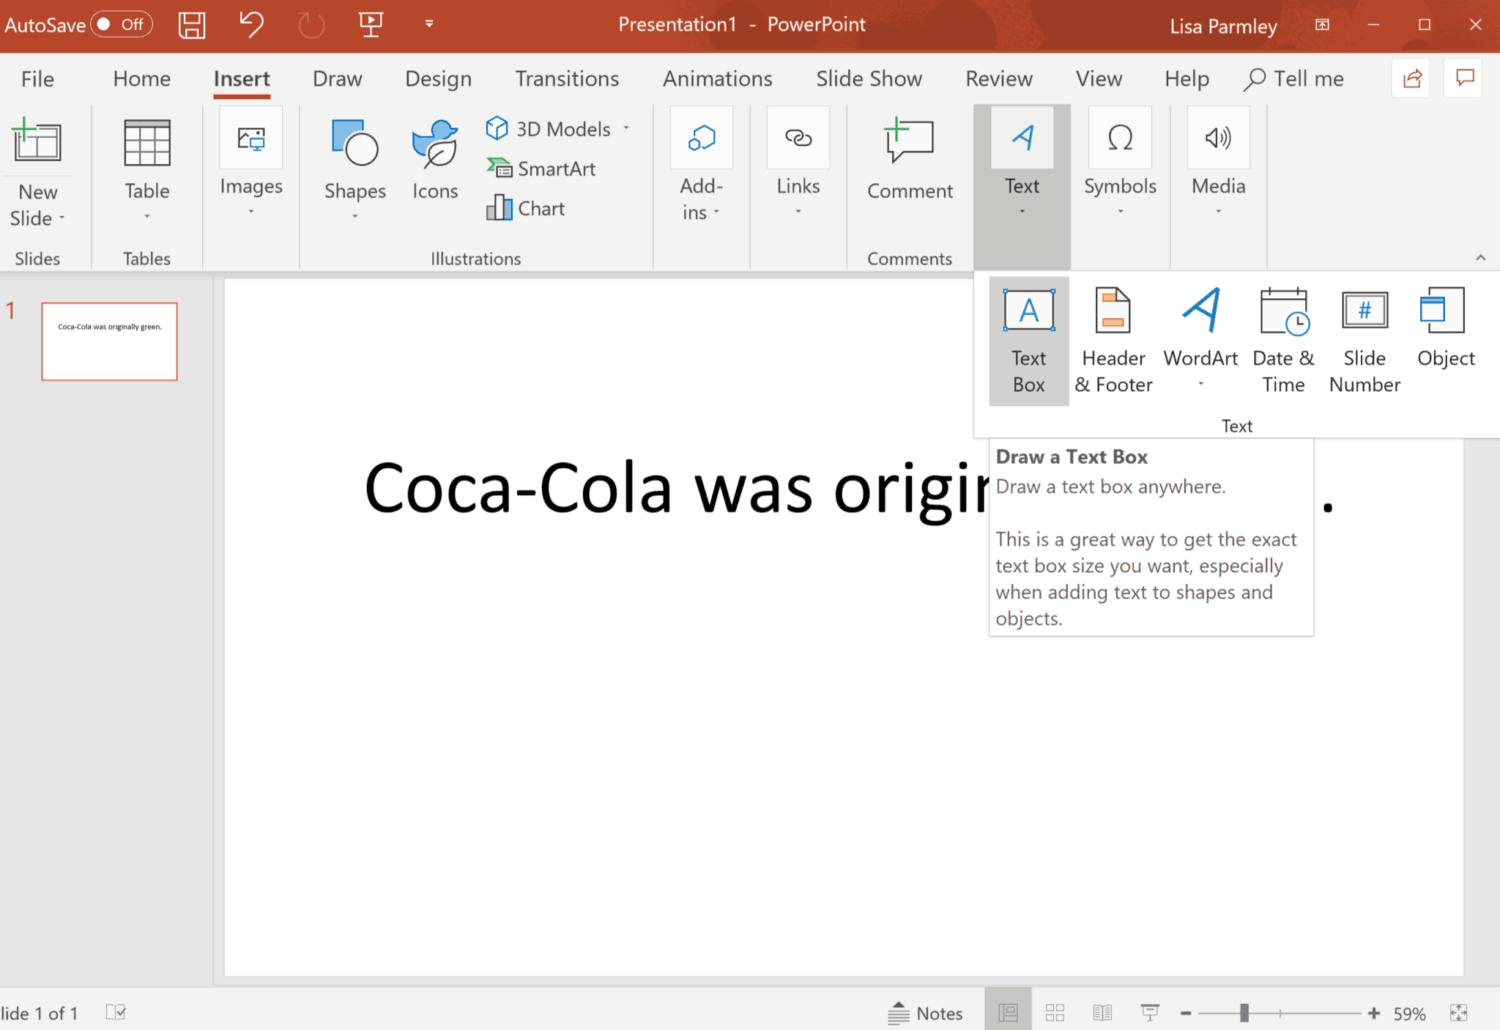Switch to Reading View
This screenshot has width=1500, height=1030.
[1102, 1013]
